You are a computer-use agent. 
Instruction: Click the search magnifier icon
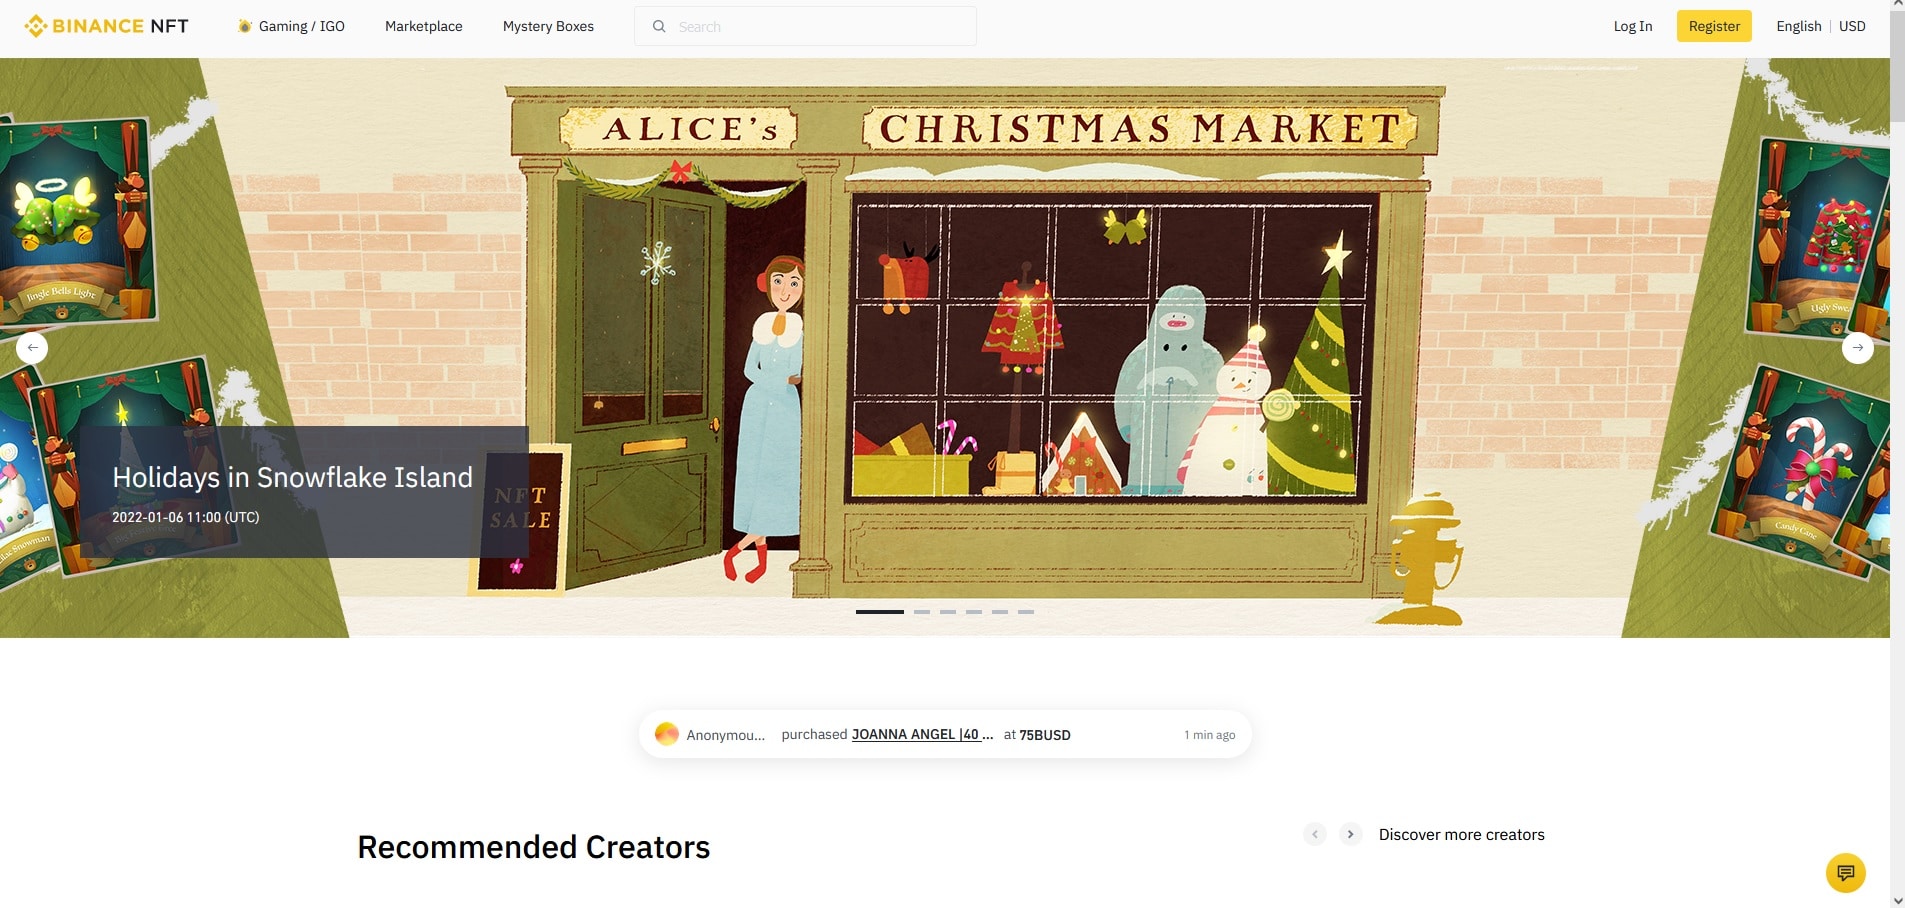coord(659,26)
